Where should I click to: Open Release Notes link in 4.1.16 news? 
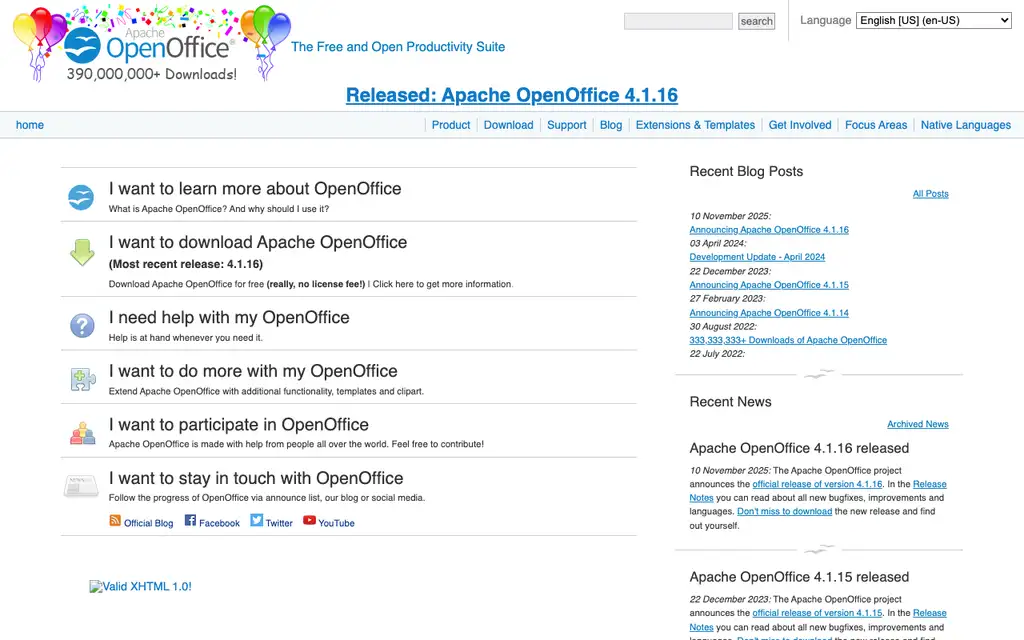[x=929, y=485]
